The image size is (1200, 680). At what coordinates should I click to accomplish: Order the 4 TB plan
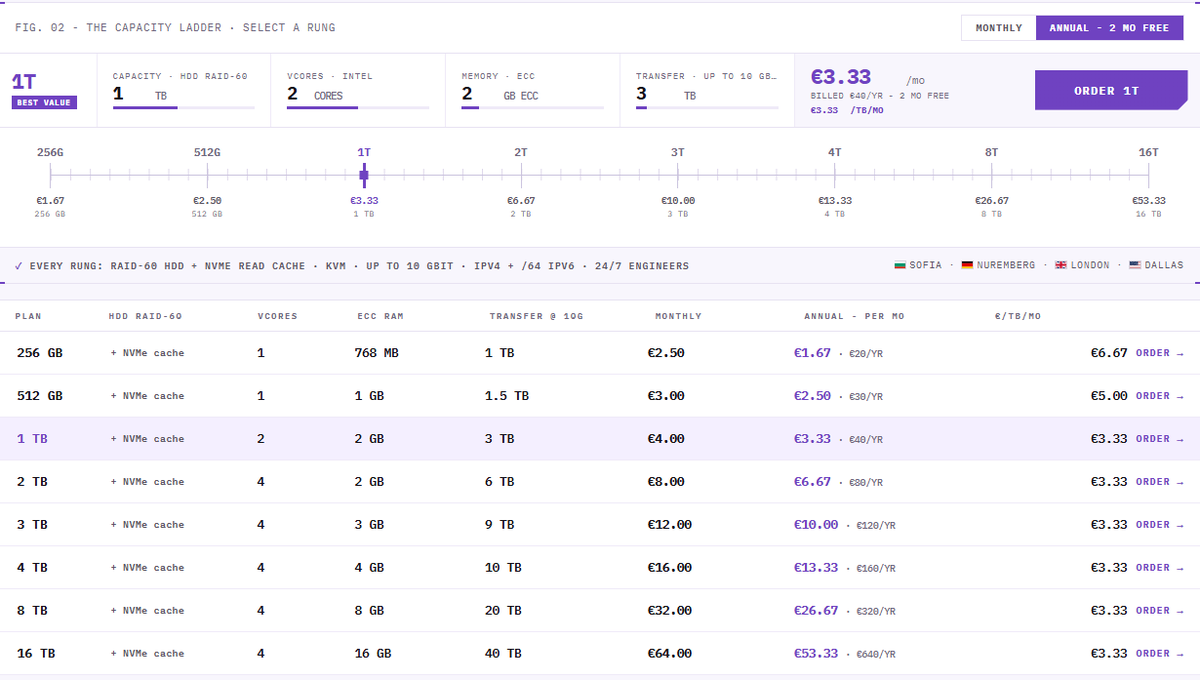point(1159,568)
